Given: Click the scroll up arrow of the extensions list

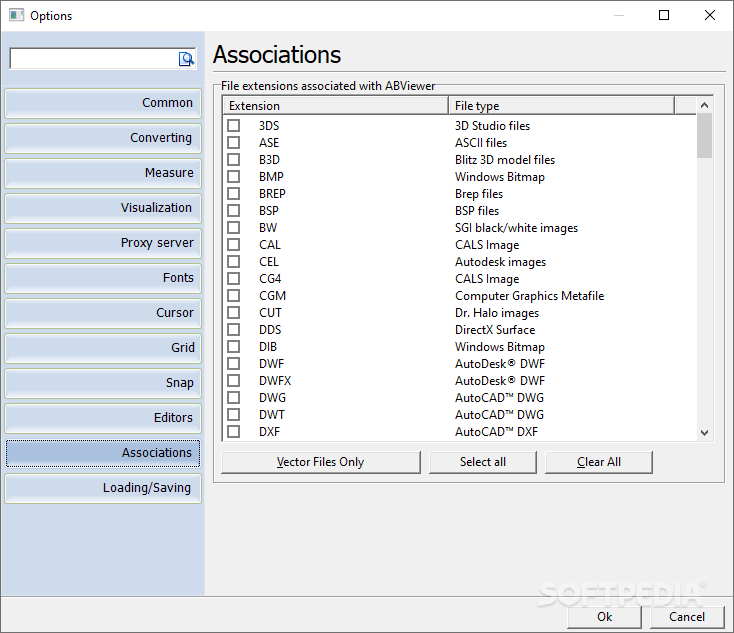Looking at the screenshot, I should [x=705, y=105].
